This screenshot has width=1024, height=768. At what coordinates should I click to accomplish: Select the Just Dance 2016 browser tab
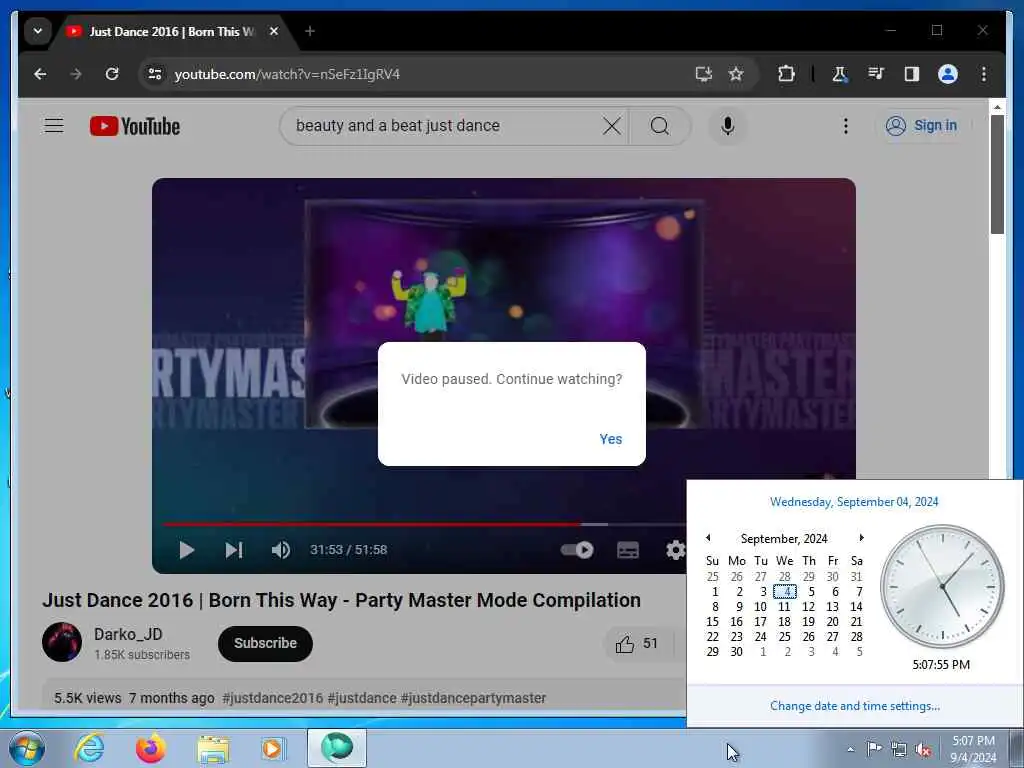tap(171, 31)
